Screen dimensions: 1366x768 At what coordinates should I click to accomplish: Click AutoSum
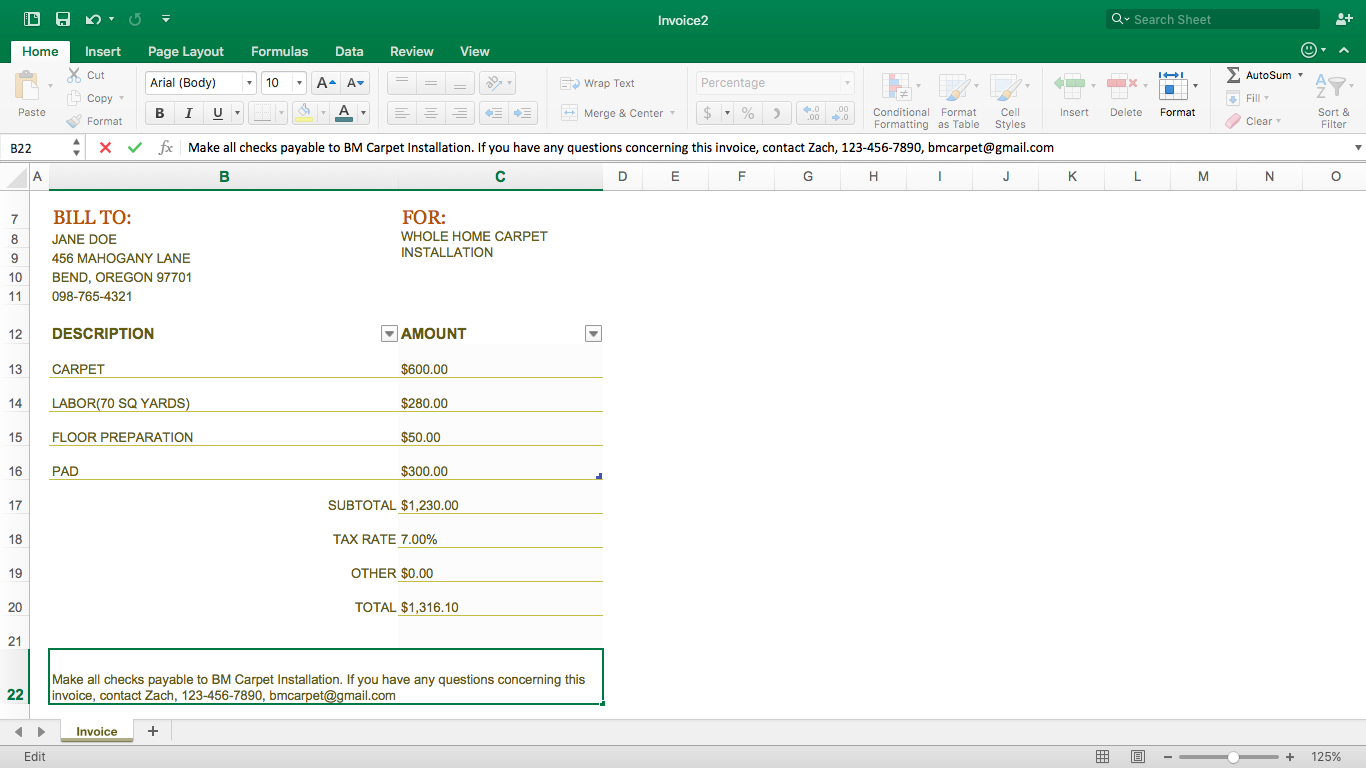(x=1265, y=75)
